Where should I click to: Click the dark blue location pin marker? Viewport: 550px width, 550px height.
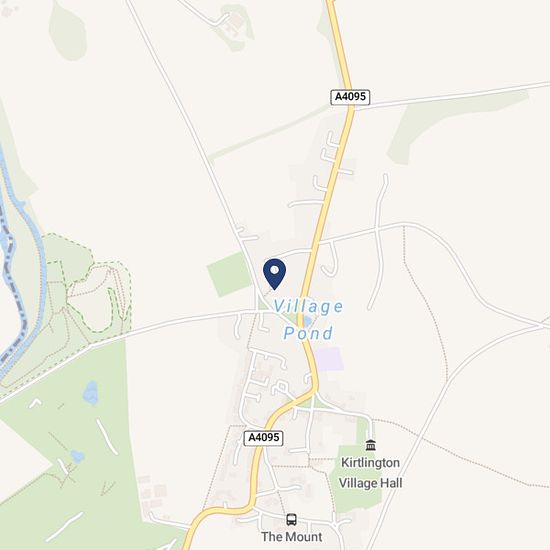pos(274,274)
